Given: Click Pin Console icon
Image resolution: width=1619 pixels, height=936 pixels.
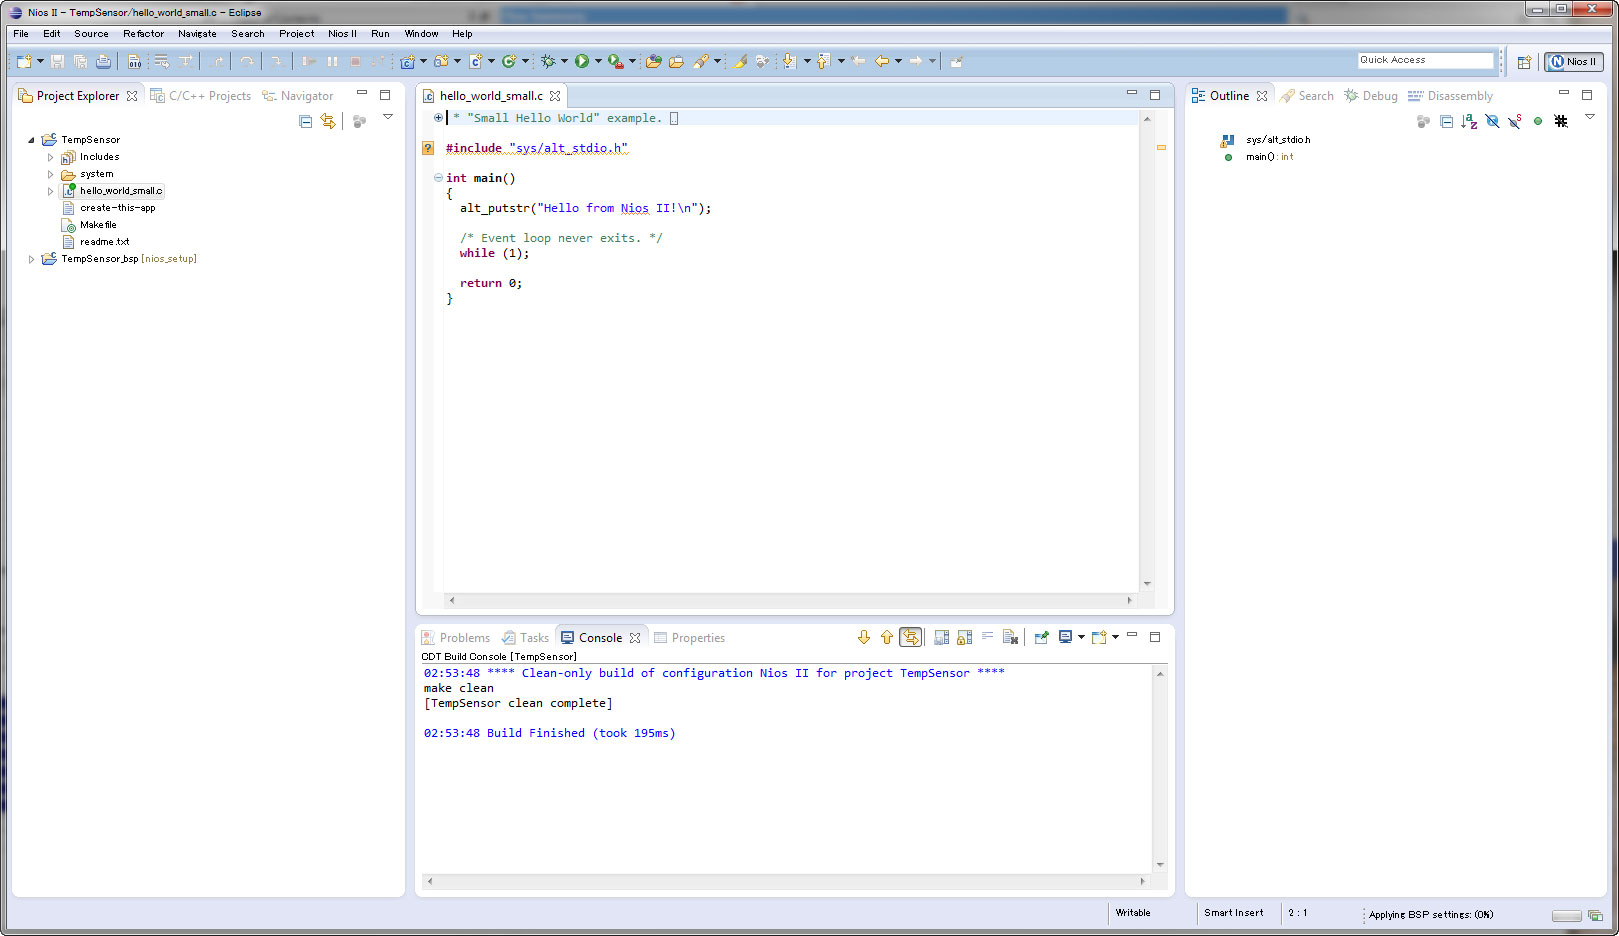Looking at the screenshot, I should click(1041, 637).
